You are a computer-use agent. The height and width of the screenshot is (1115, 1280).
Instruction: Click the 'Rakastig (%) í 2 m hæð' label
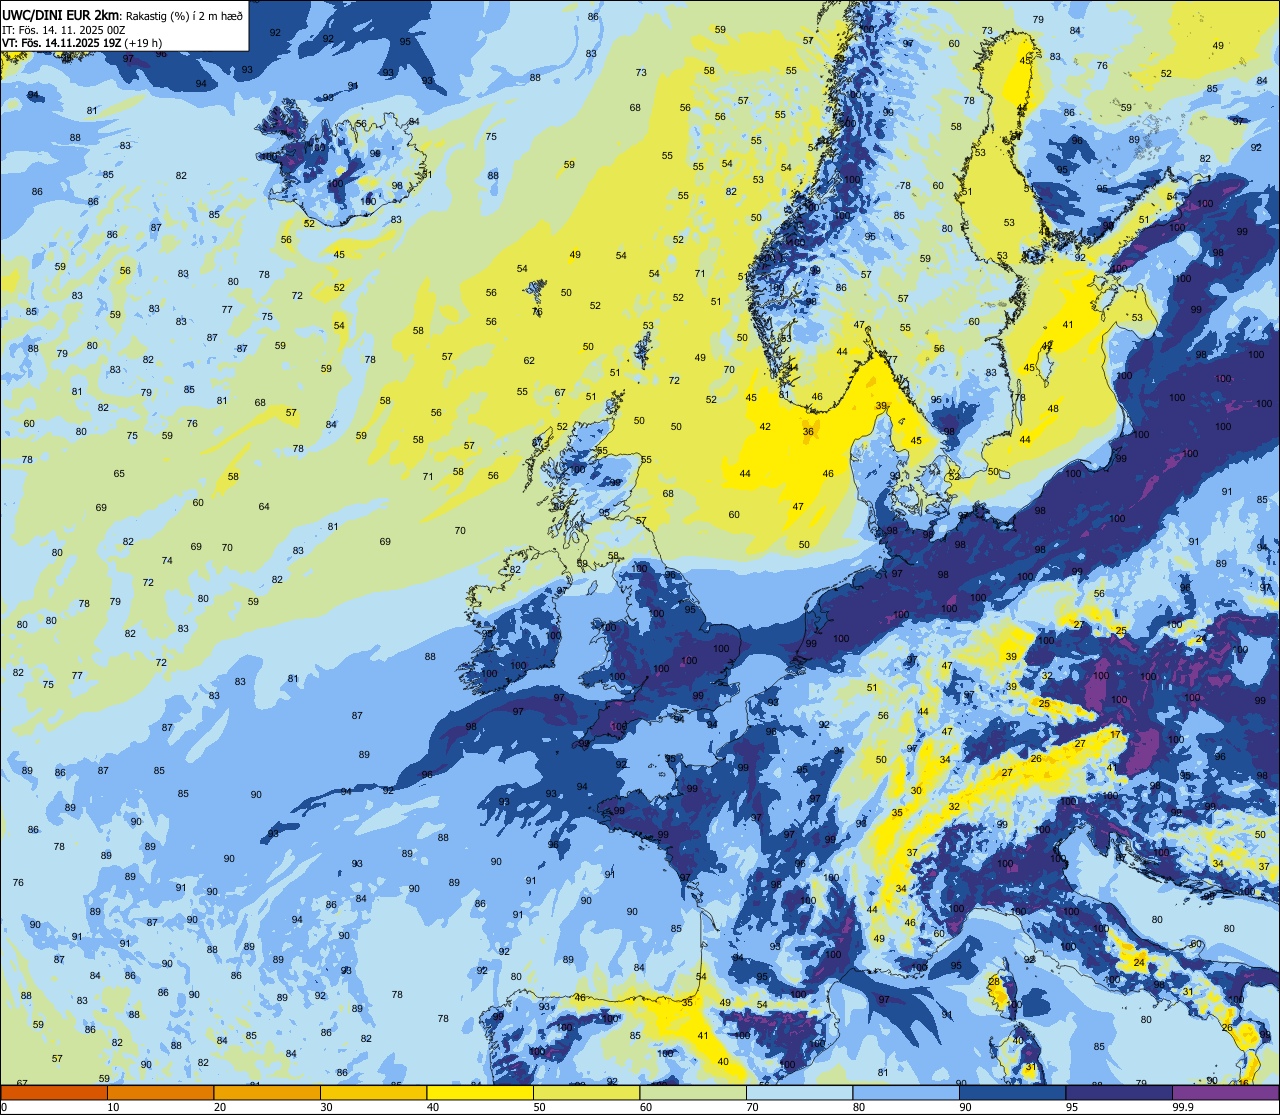183,15
